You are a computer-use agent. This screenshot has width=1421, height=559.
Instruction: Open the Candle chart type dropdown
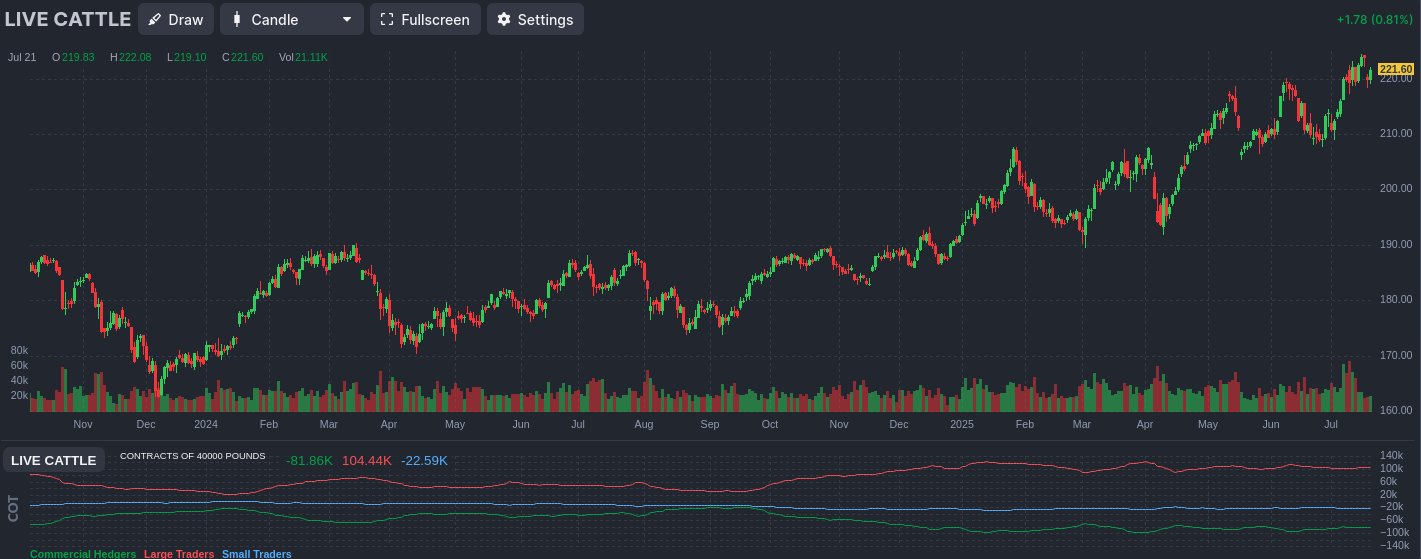(x=292, y=19)
